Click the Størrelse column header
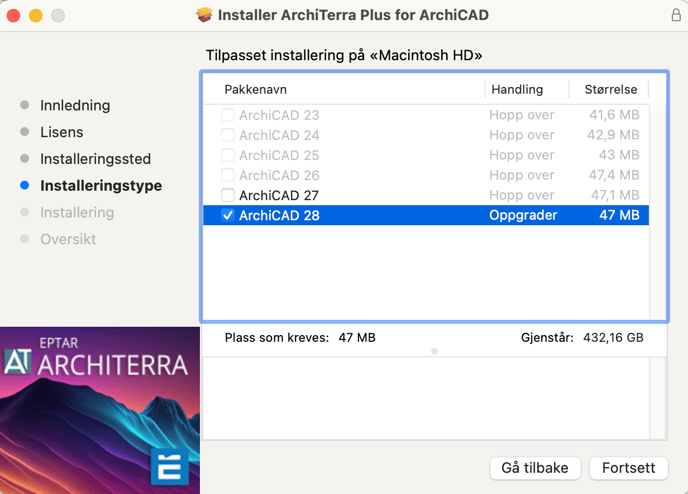This screenshot has width=688, height=494. coord(610,89)
